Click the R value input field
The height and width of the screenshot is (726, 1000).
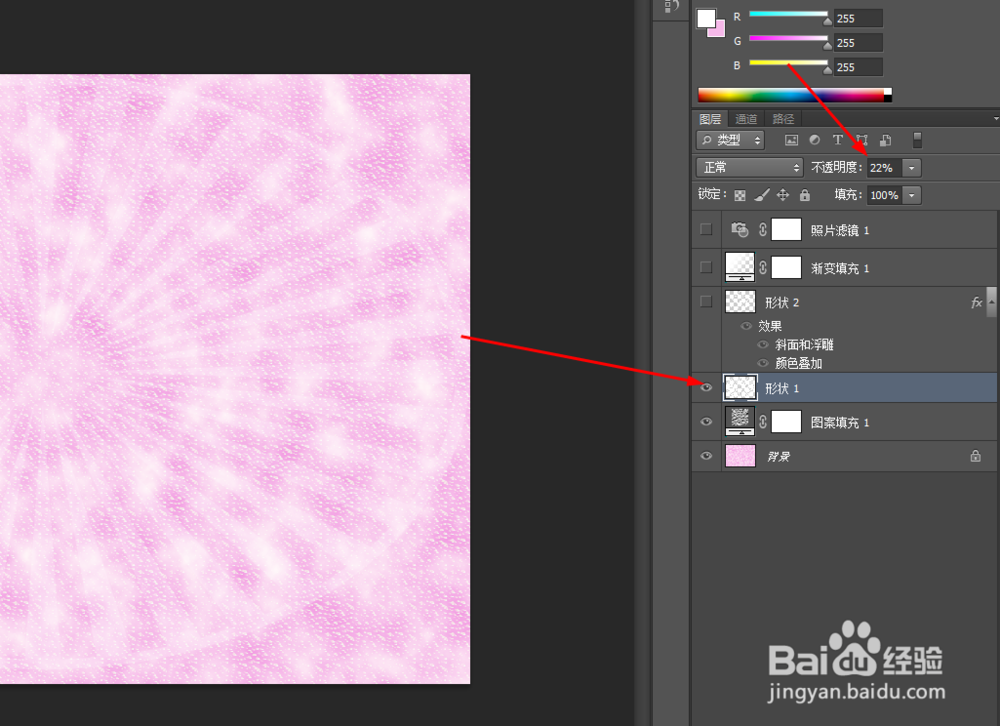coord(858,19)
